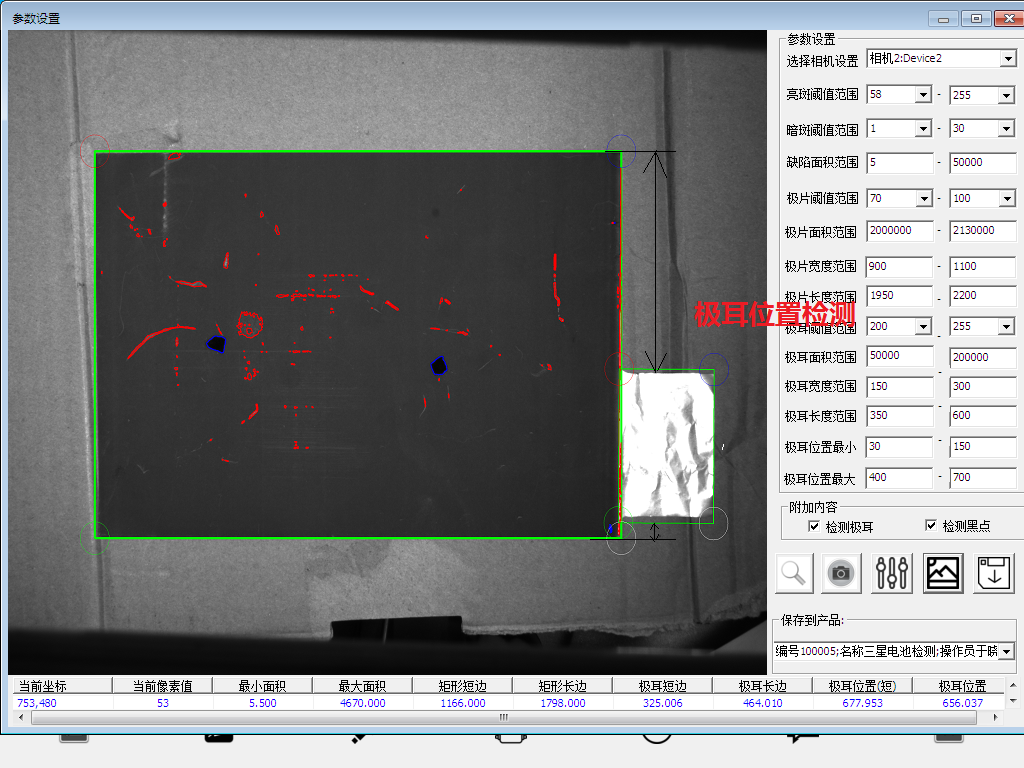Click 极耳长度范围 minimum field 350

pos(900,416)
